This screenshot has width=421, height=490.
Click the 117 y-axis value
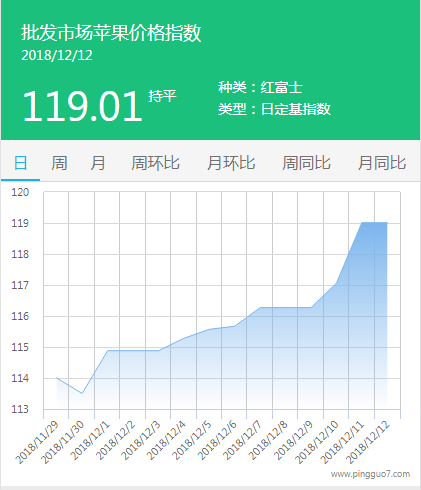tap(20, 285)
